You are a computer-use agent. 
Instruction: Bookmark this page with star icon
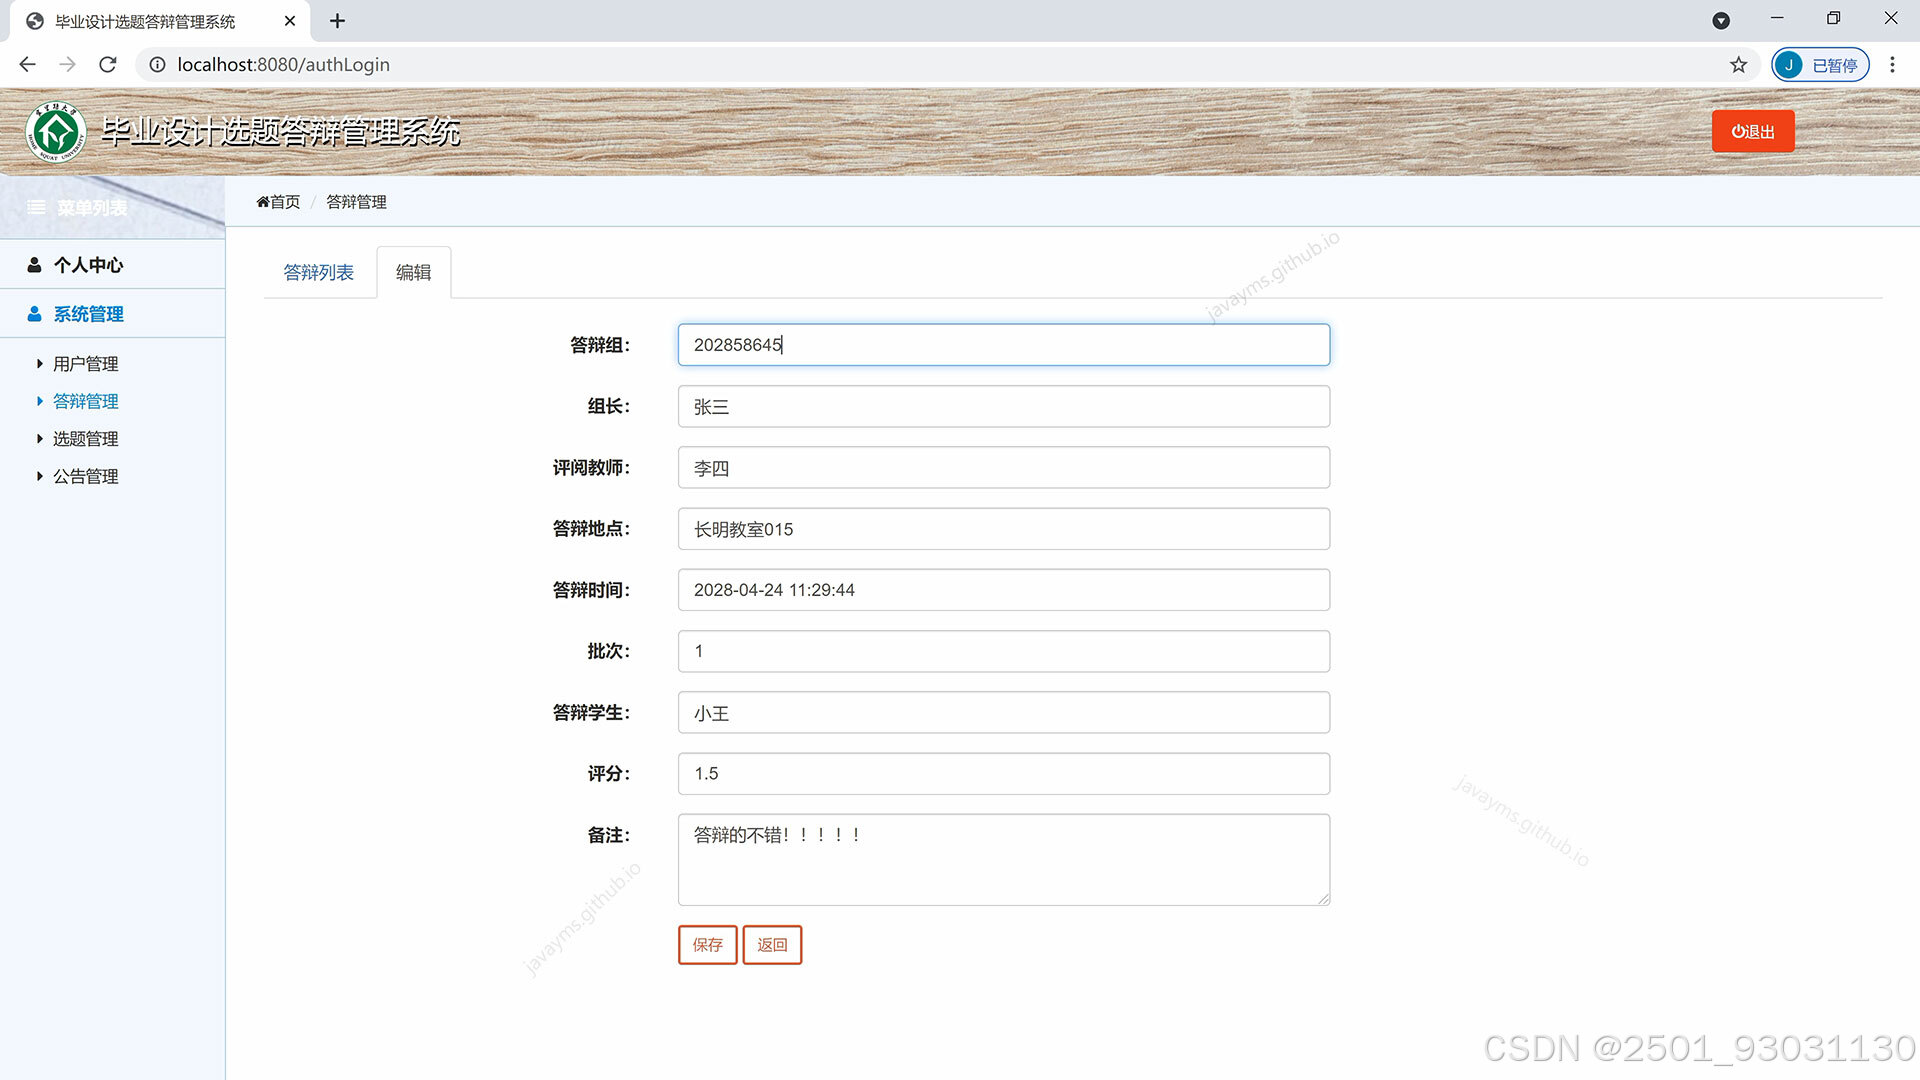[x=1738, y=65]
